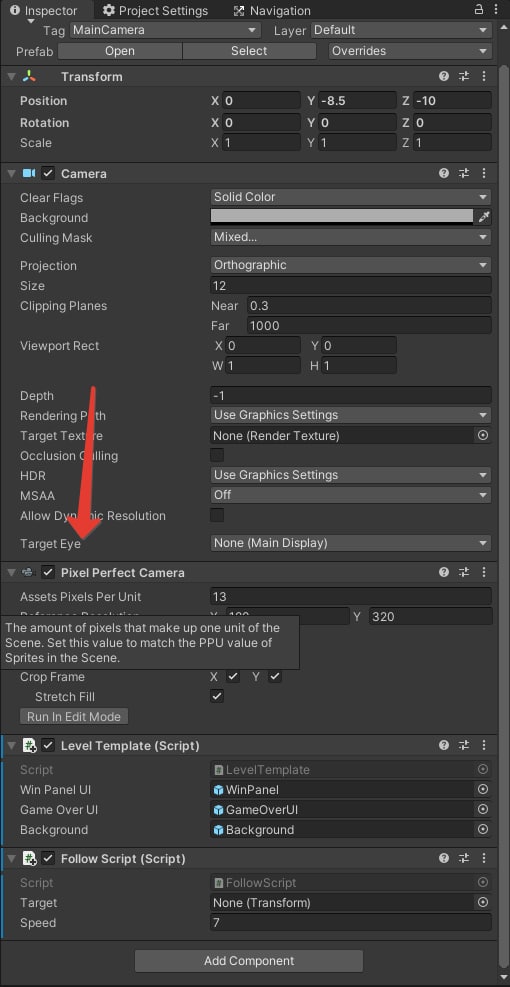Open Inspector panel options menu
510x987 pixels.
click(497, 9)
